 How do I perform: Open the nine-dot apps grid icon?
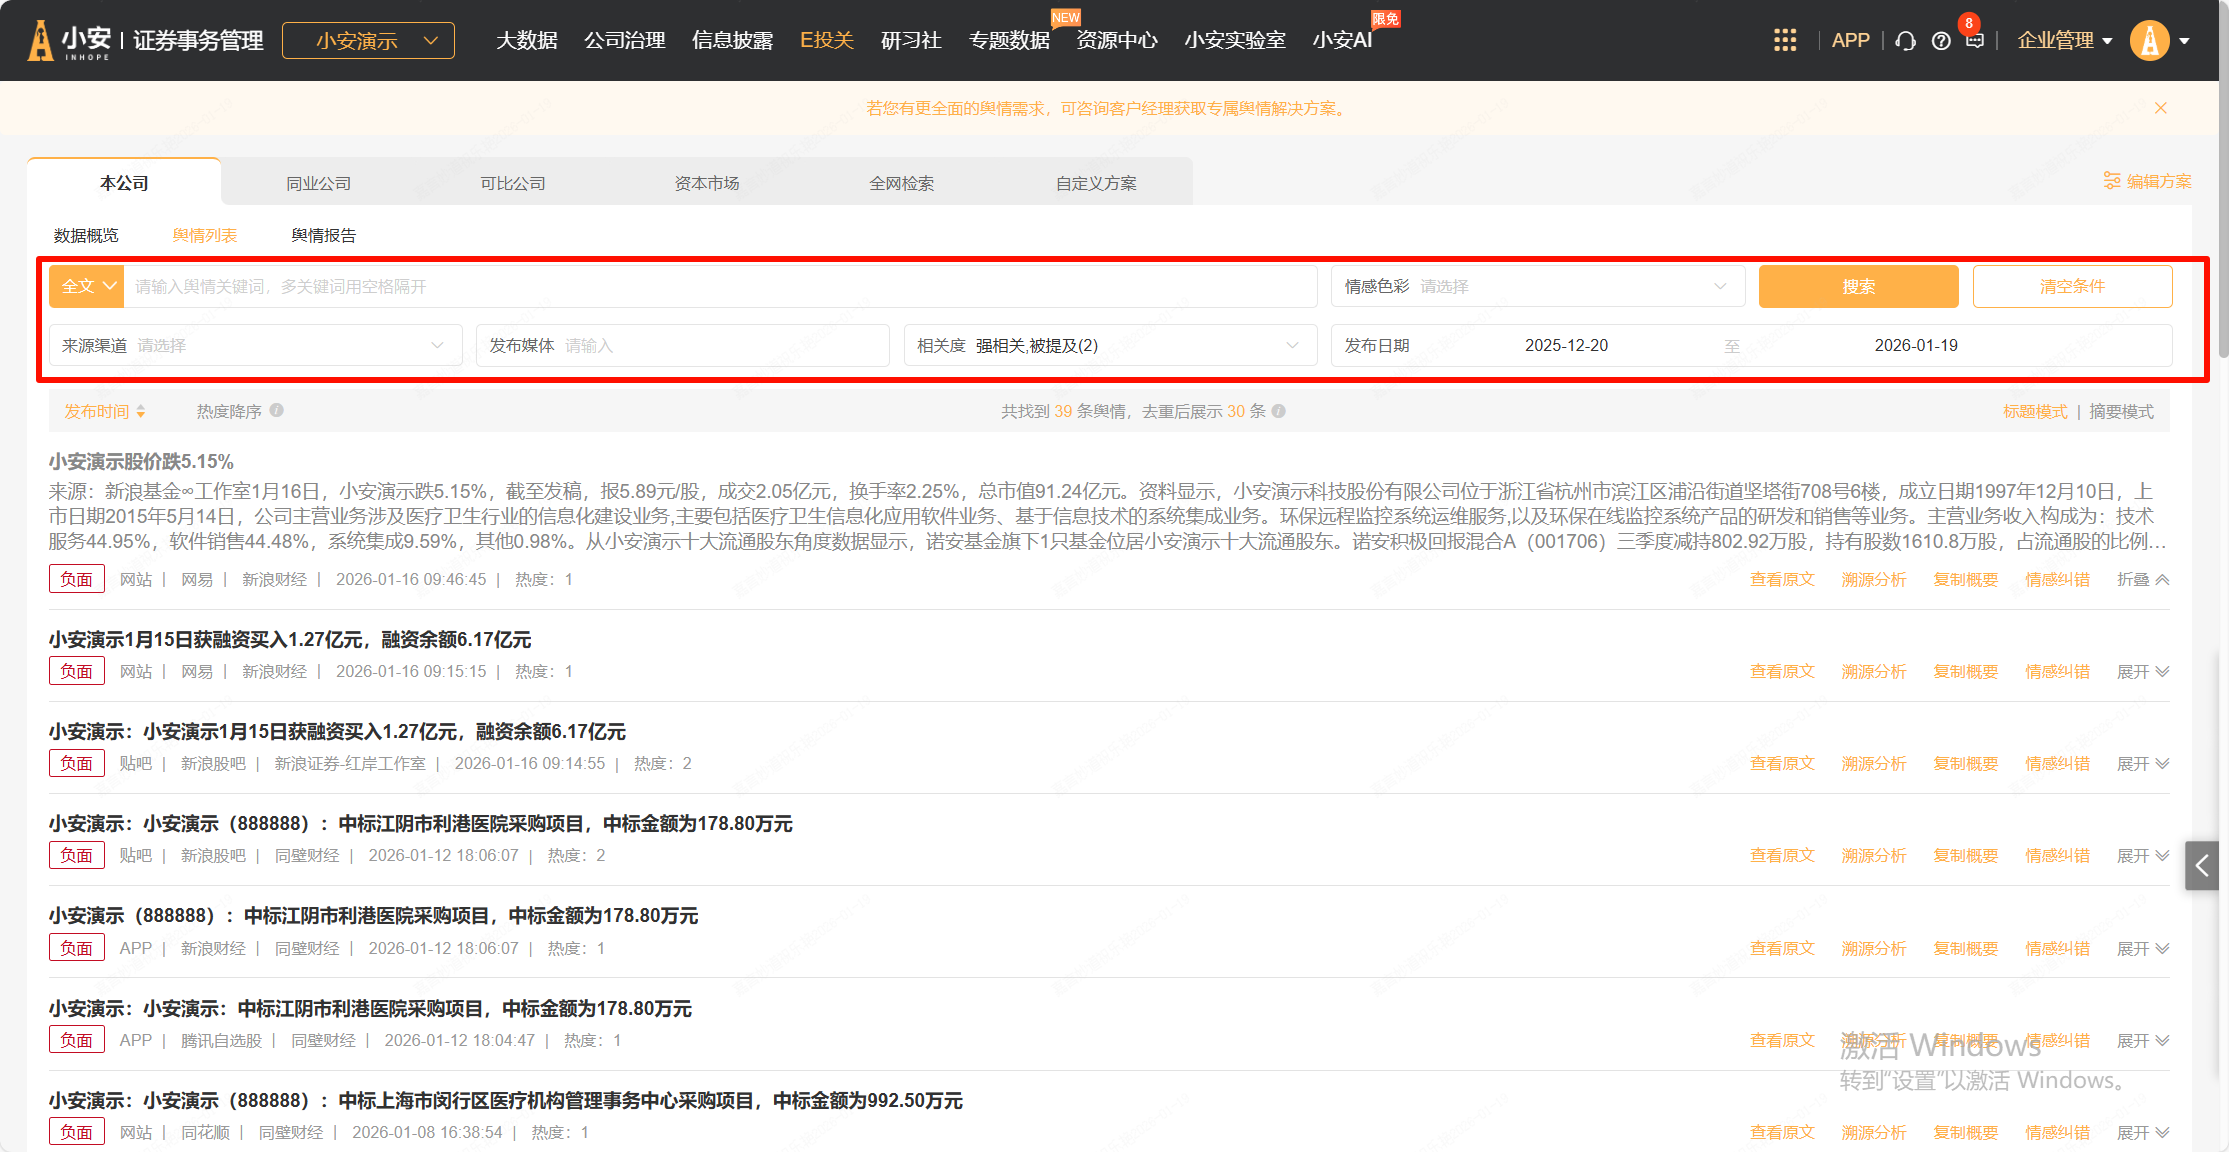1785,40
